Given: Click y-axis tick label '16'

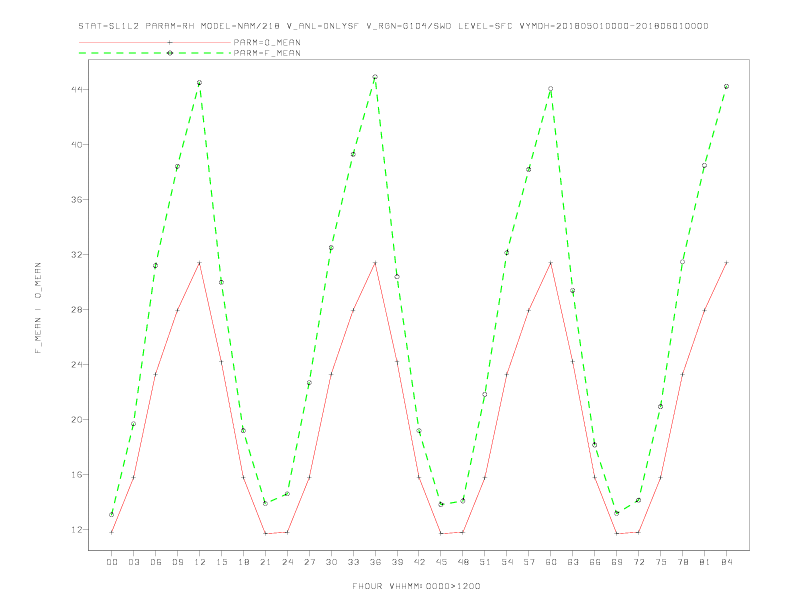Looking at the screenshot, I should pos(77,475).
